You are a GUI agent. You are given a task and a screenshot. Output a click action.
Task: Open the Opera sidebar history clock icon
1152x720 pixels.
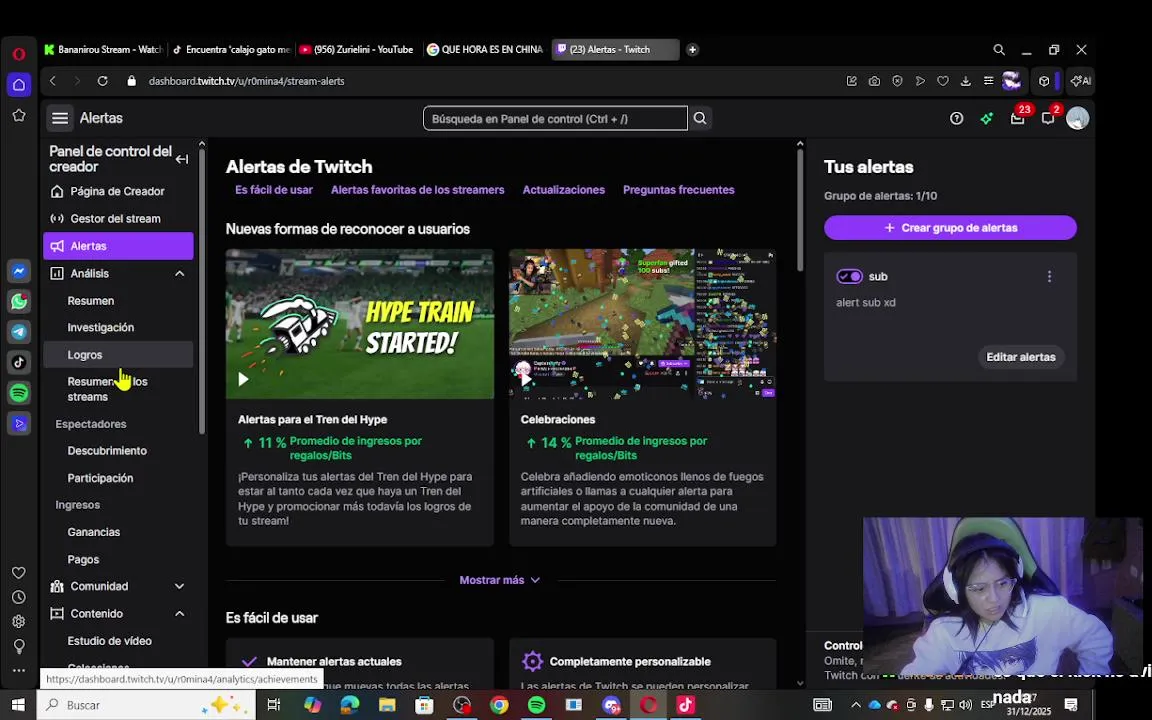click(x=19, y=597)
